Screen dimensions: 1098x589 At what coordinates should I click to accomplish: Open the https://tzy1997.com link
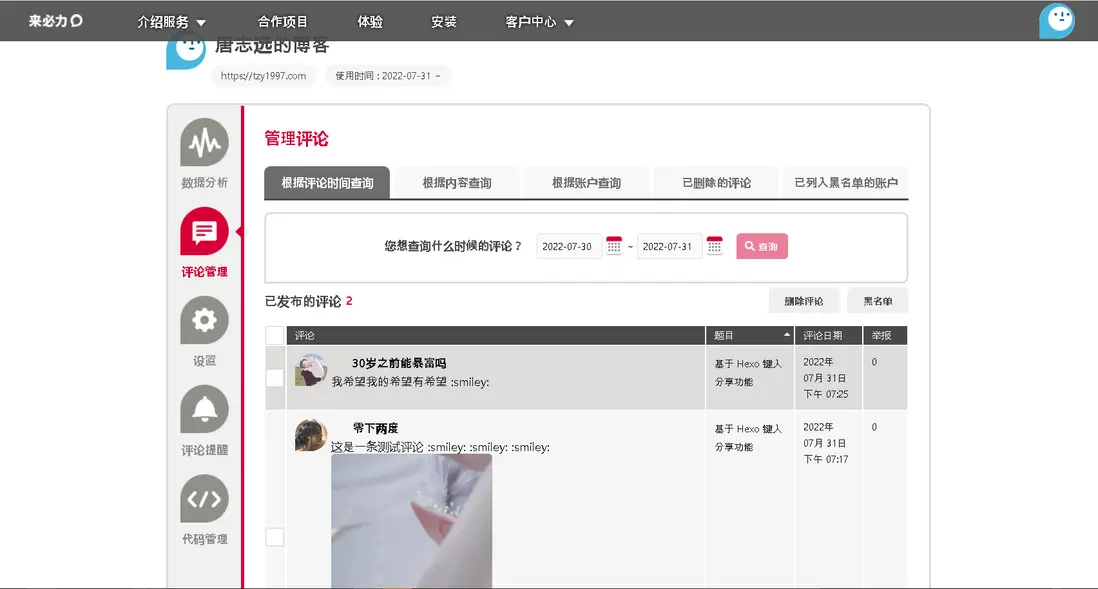(263, 76)
